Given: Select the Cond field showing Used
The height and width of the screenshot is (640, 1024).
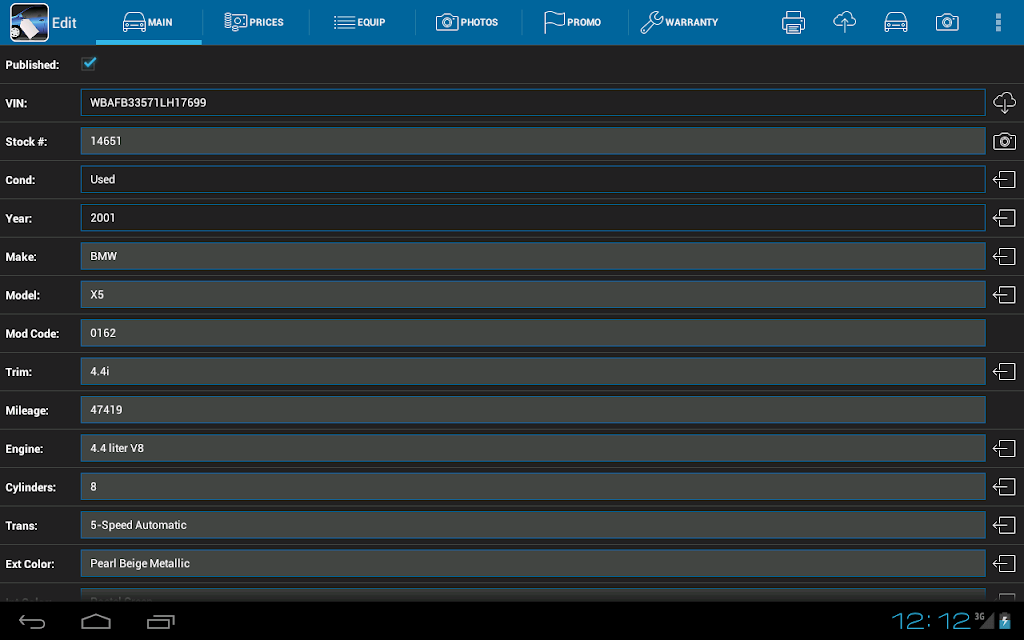Looking at the screenshot, I should 533,180.
